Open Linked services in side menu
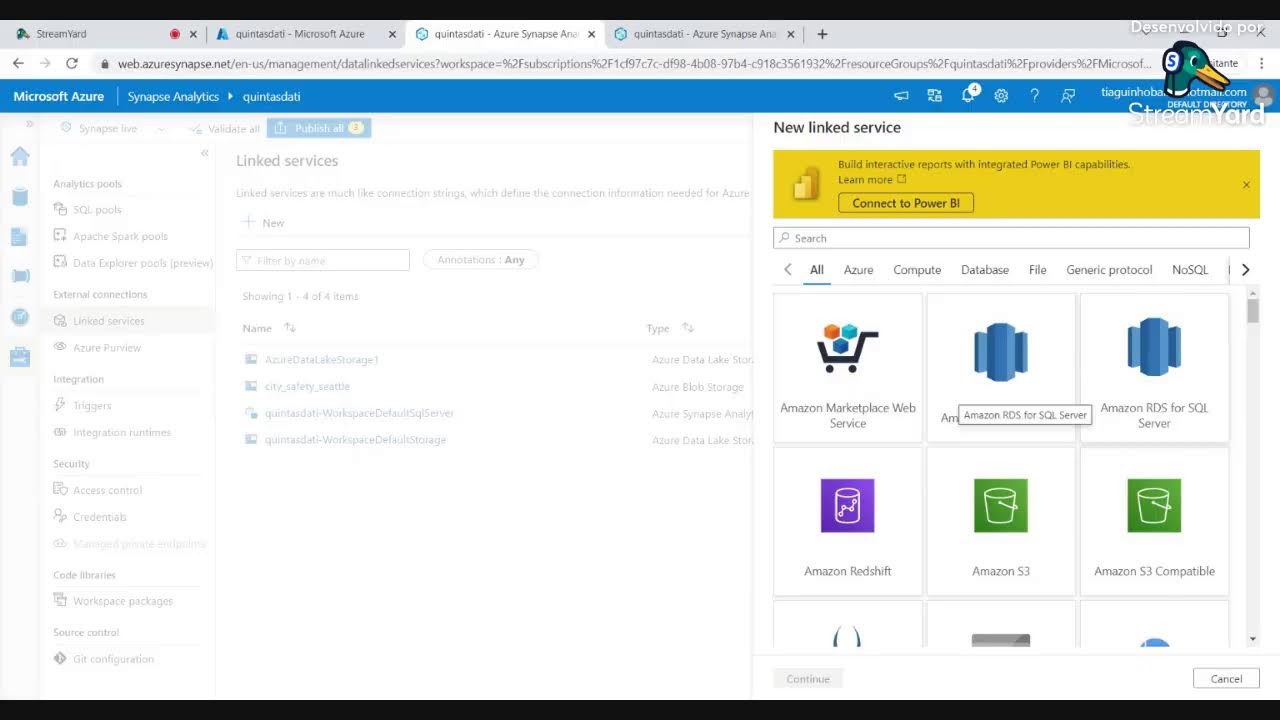This screenshot has width=1280, height=720. (x=109, y=321)
